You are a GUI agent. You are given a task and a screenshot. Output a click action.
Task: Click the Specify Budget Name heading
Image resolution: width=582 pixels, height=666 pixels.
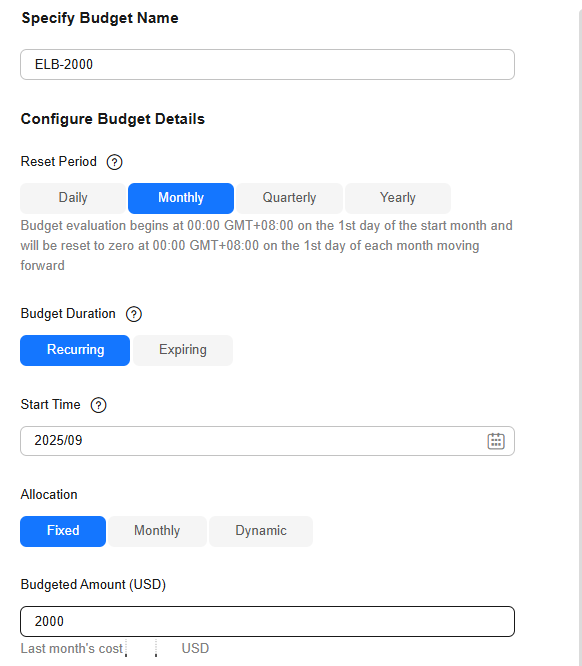100,18
